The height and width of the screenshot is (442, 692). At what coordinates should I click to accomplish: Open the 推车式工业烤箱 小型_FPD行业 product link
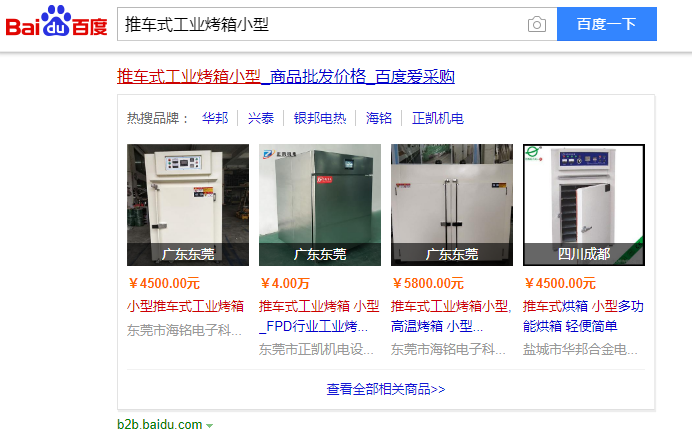[x=319, y=316]
